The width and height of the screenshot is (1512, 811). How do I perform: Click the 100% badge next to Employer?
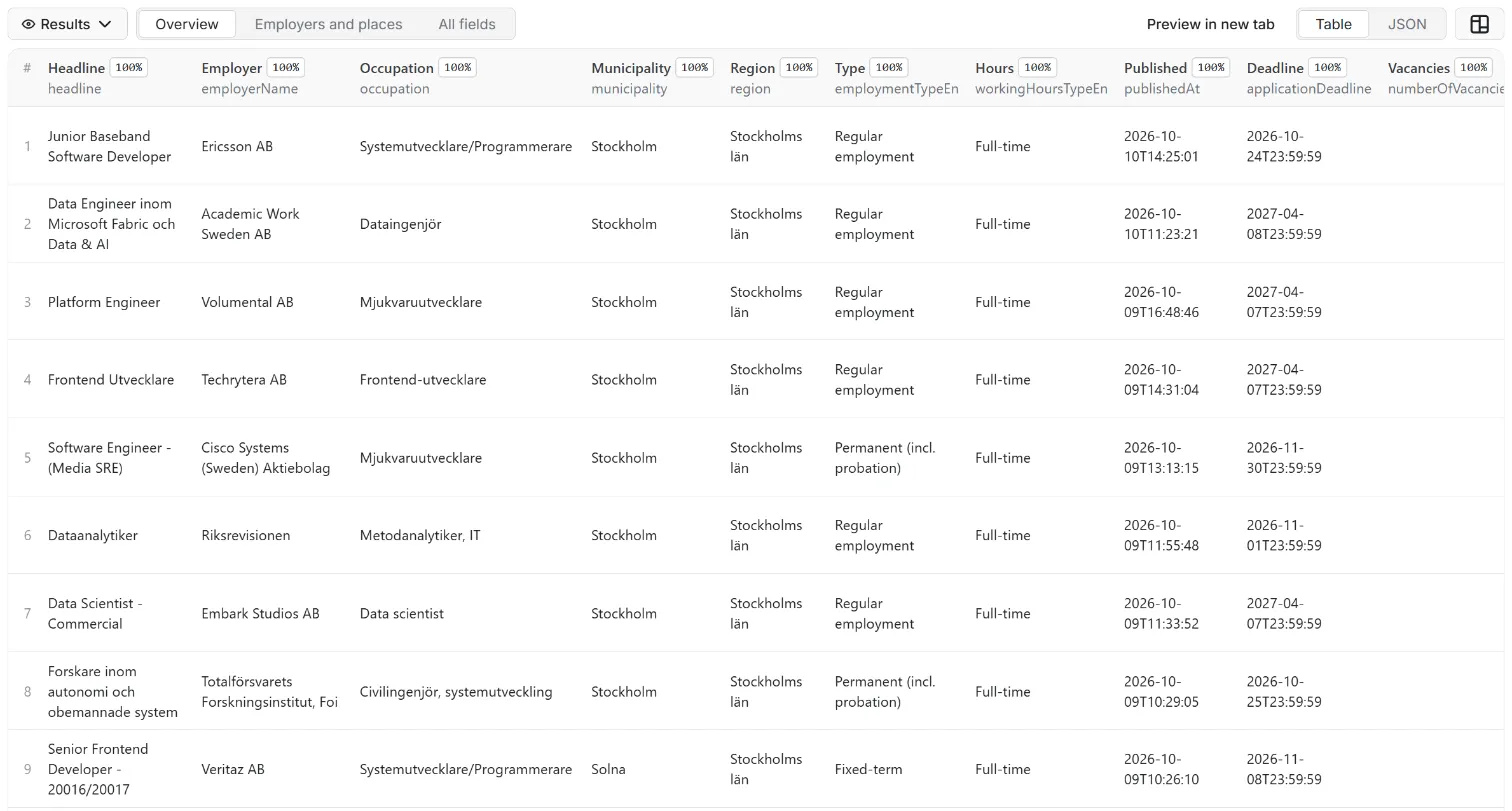[x=286, y=68]
